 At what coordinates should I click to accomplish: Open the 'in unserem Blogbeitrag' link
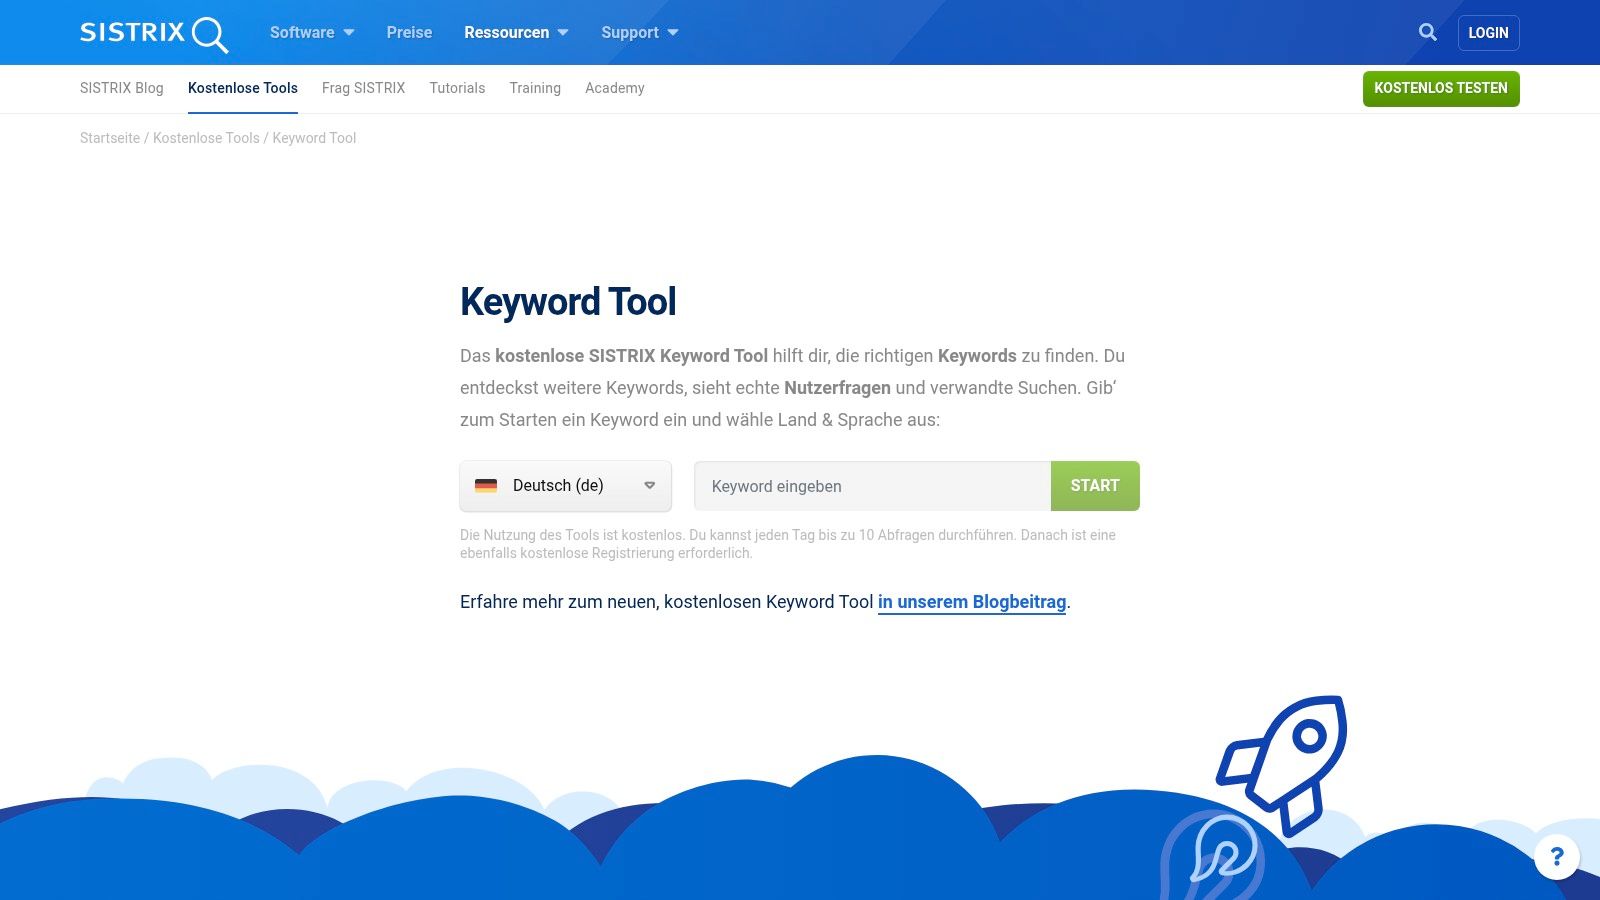[x=971, y=602]
